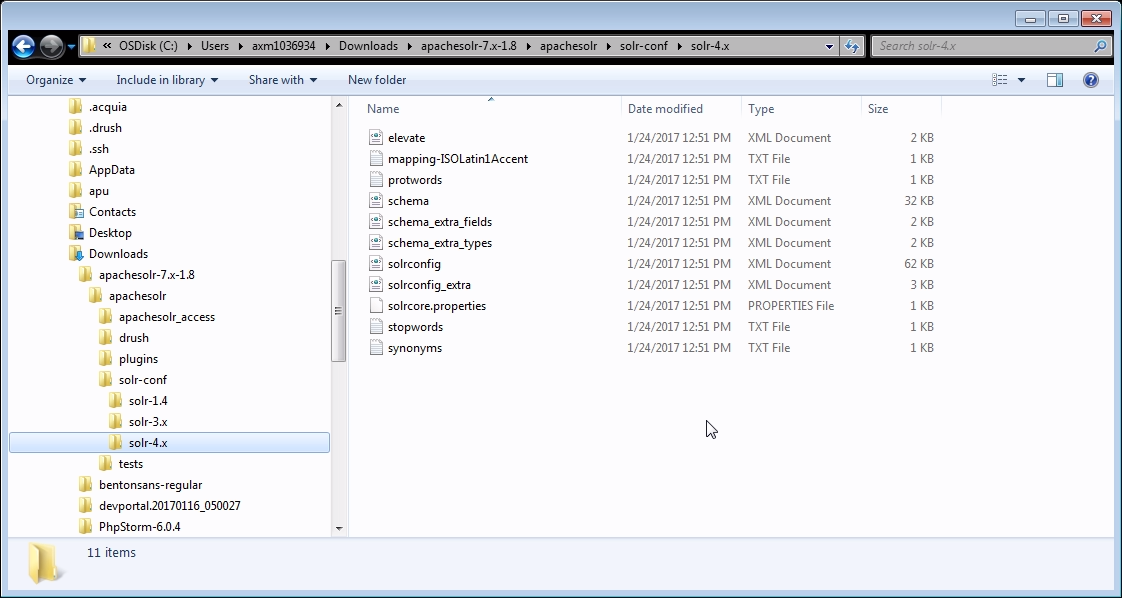Viewport: 1122px width, 598px height.
Task: Select the solrconfig XML file icon
Action: click(x=376, y=264)
